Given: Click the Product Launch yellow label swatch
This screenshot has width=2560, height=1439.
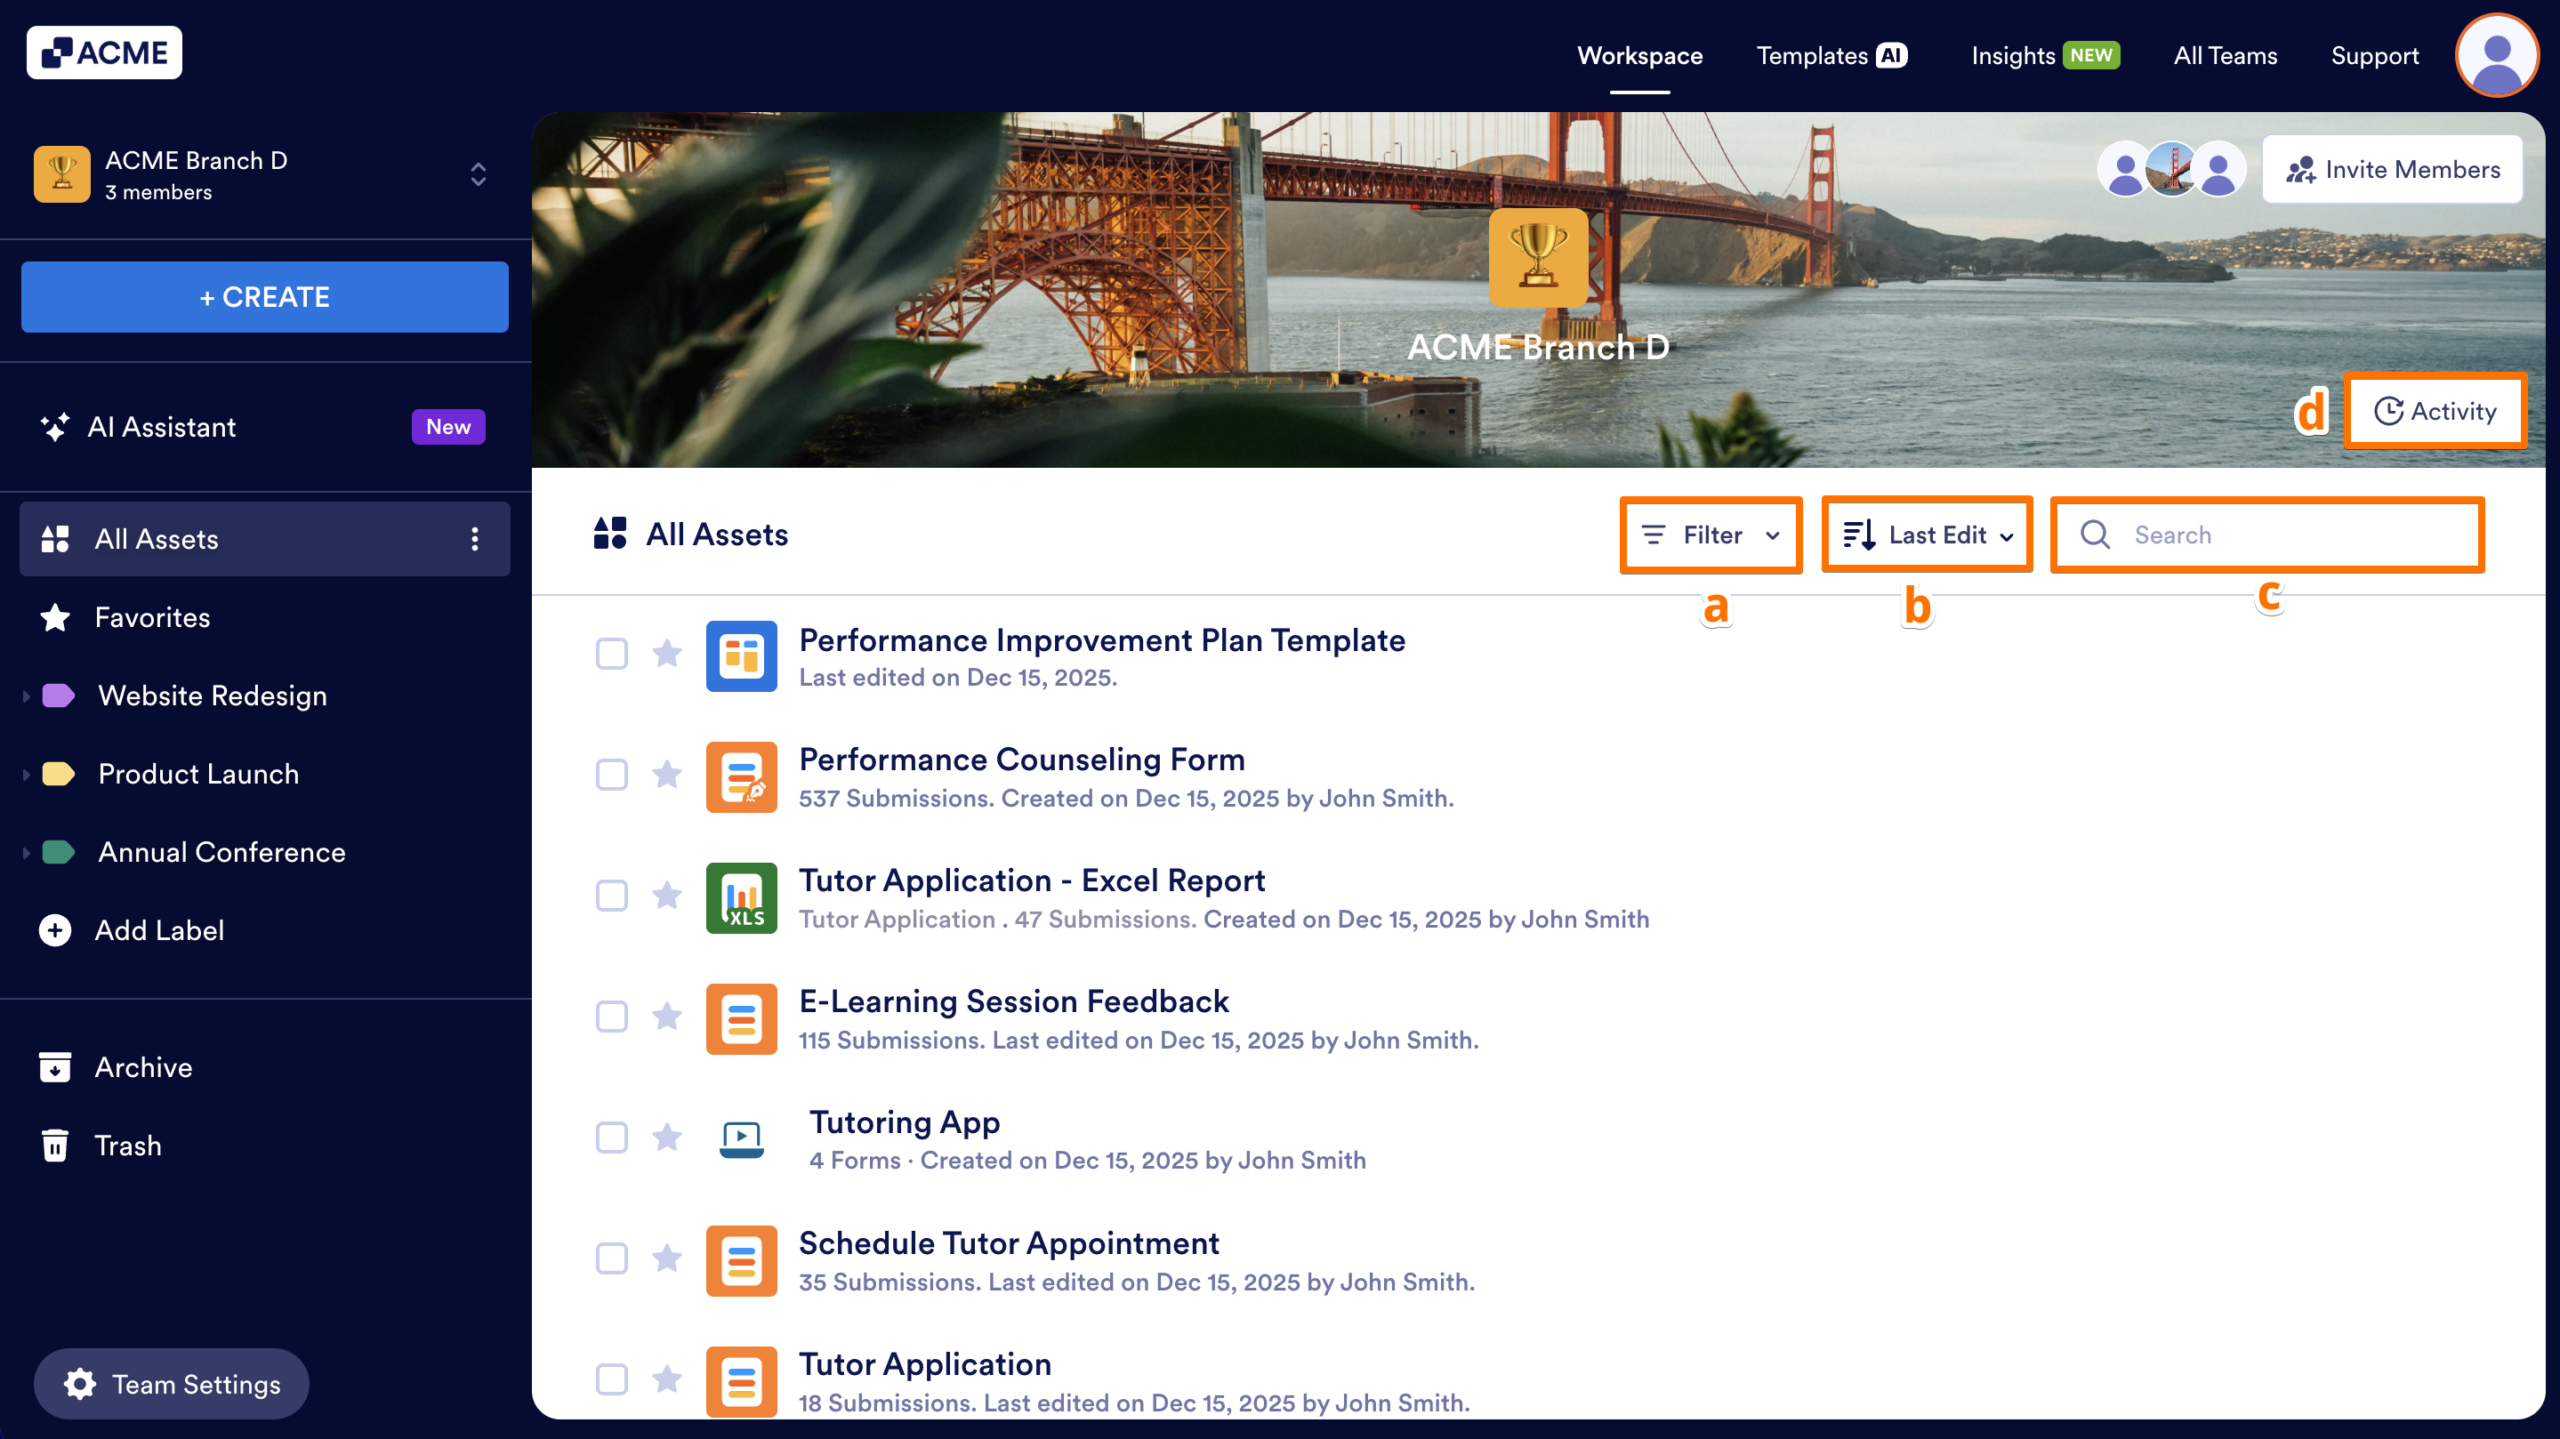Looking at the screenshot, I should pyautogui.click(x=58, y=773).
